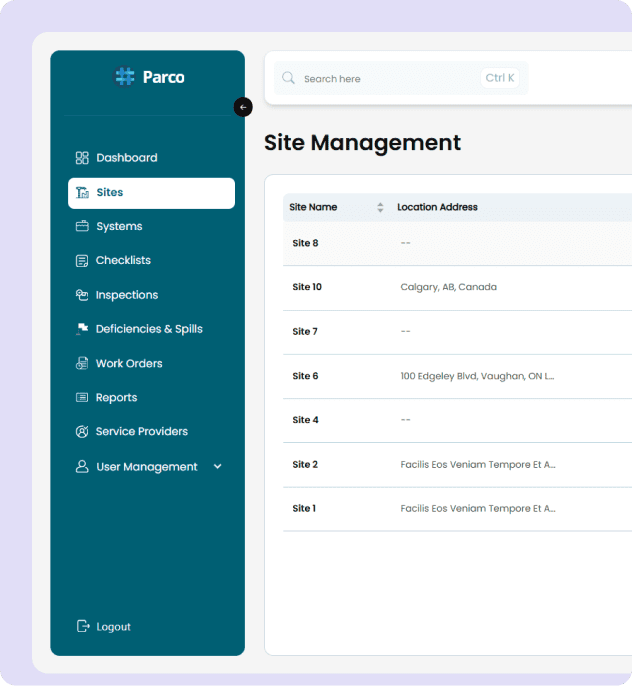Click the Systems briefcase icon
The width and height of the screenshot is (632, 686).
[82, 226]
